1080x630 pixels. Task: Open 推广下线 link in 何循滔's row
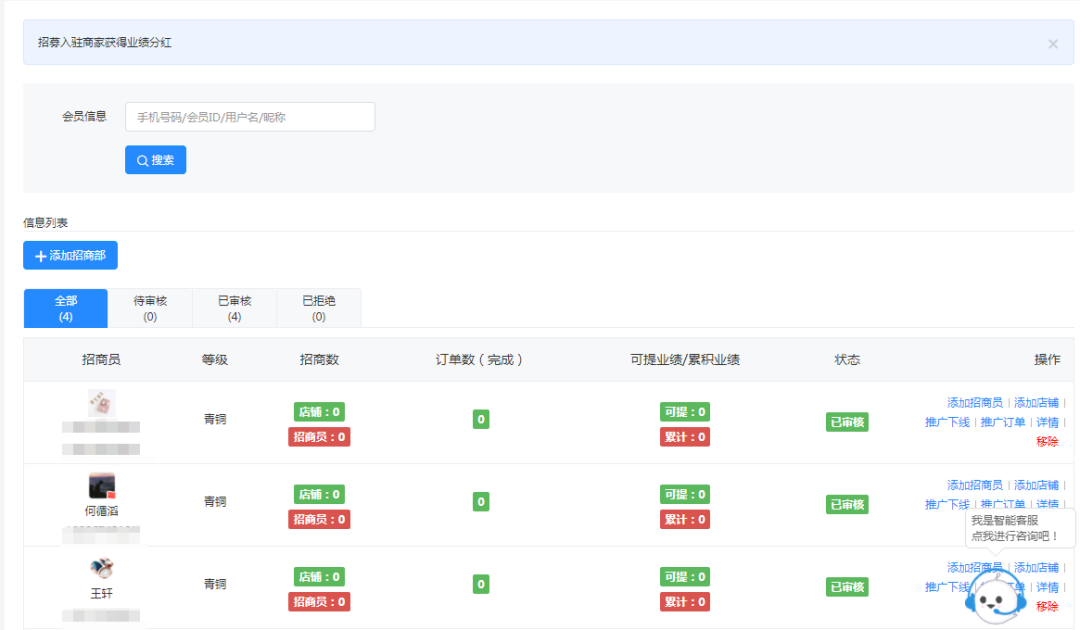(x=947, y=505)
